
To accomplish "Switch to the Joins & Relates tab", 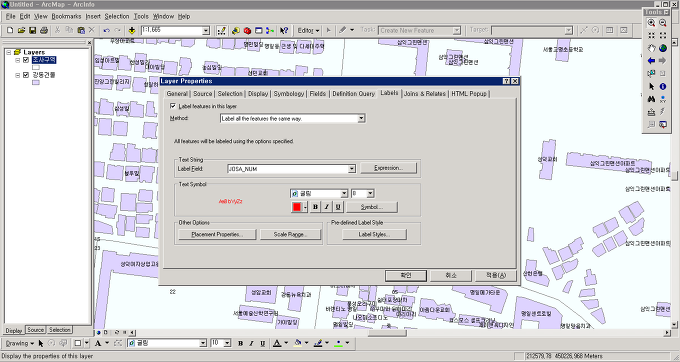I will [425, 94].
